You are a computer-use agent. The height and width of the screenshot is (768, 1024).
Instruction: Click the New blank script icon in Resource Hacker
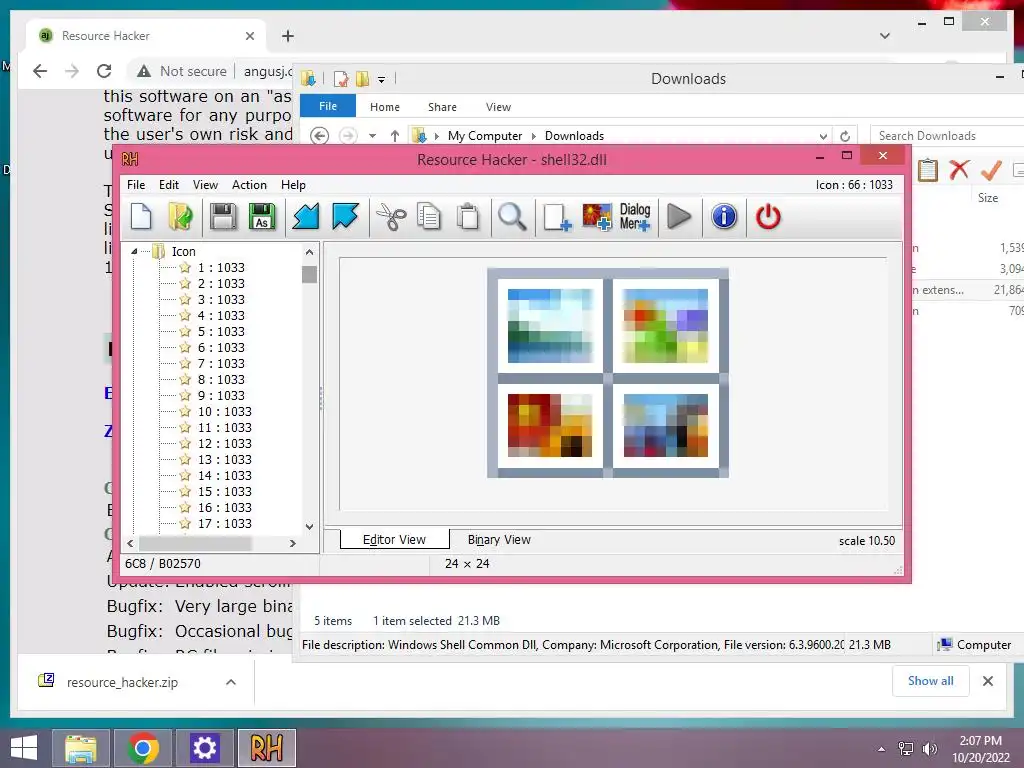click(x=141, y=217)
